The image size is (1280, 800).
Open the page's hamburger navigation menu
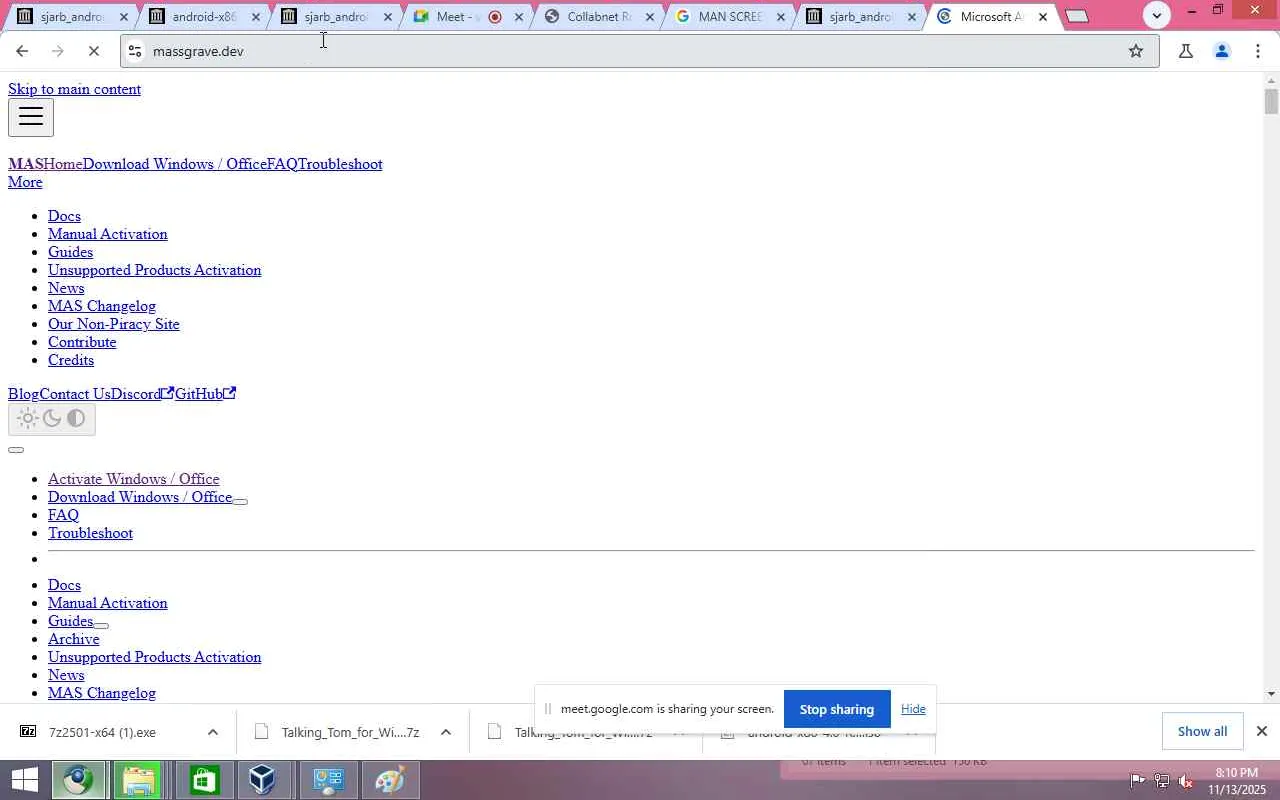coord(31,117)
